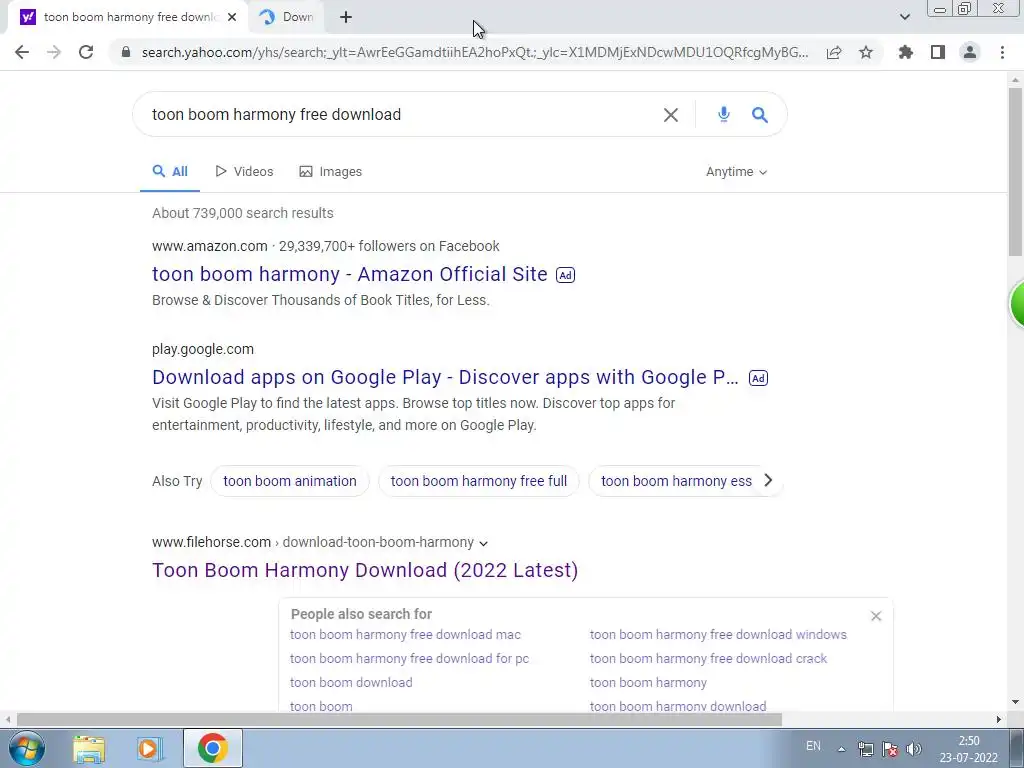The height and width of the screenshot is (768, 1024).
Task: Click the network tray icon
Action: (865, 749)
